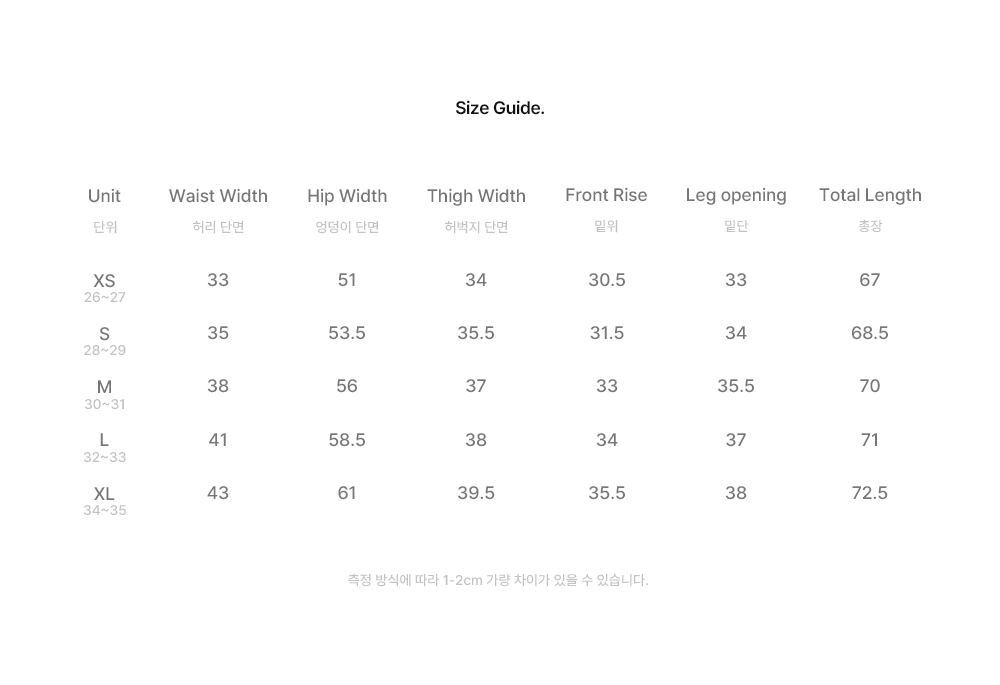
Task: Click the Unit header label
Action: 105,196
